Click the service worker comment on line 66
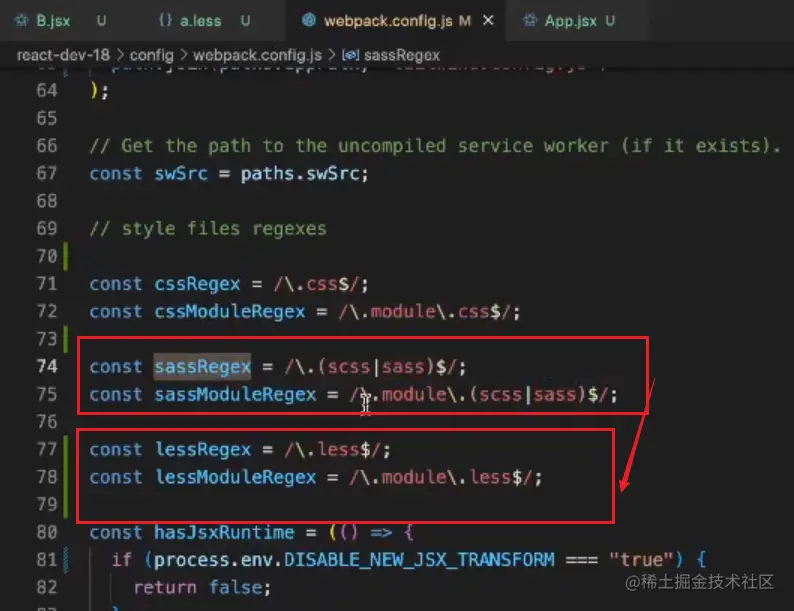This screenshot has height=611, width=794. tap(434, 145)
